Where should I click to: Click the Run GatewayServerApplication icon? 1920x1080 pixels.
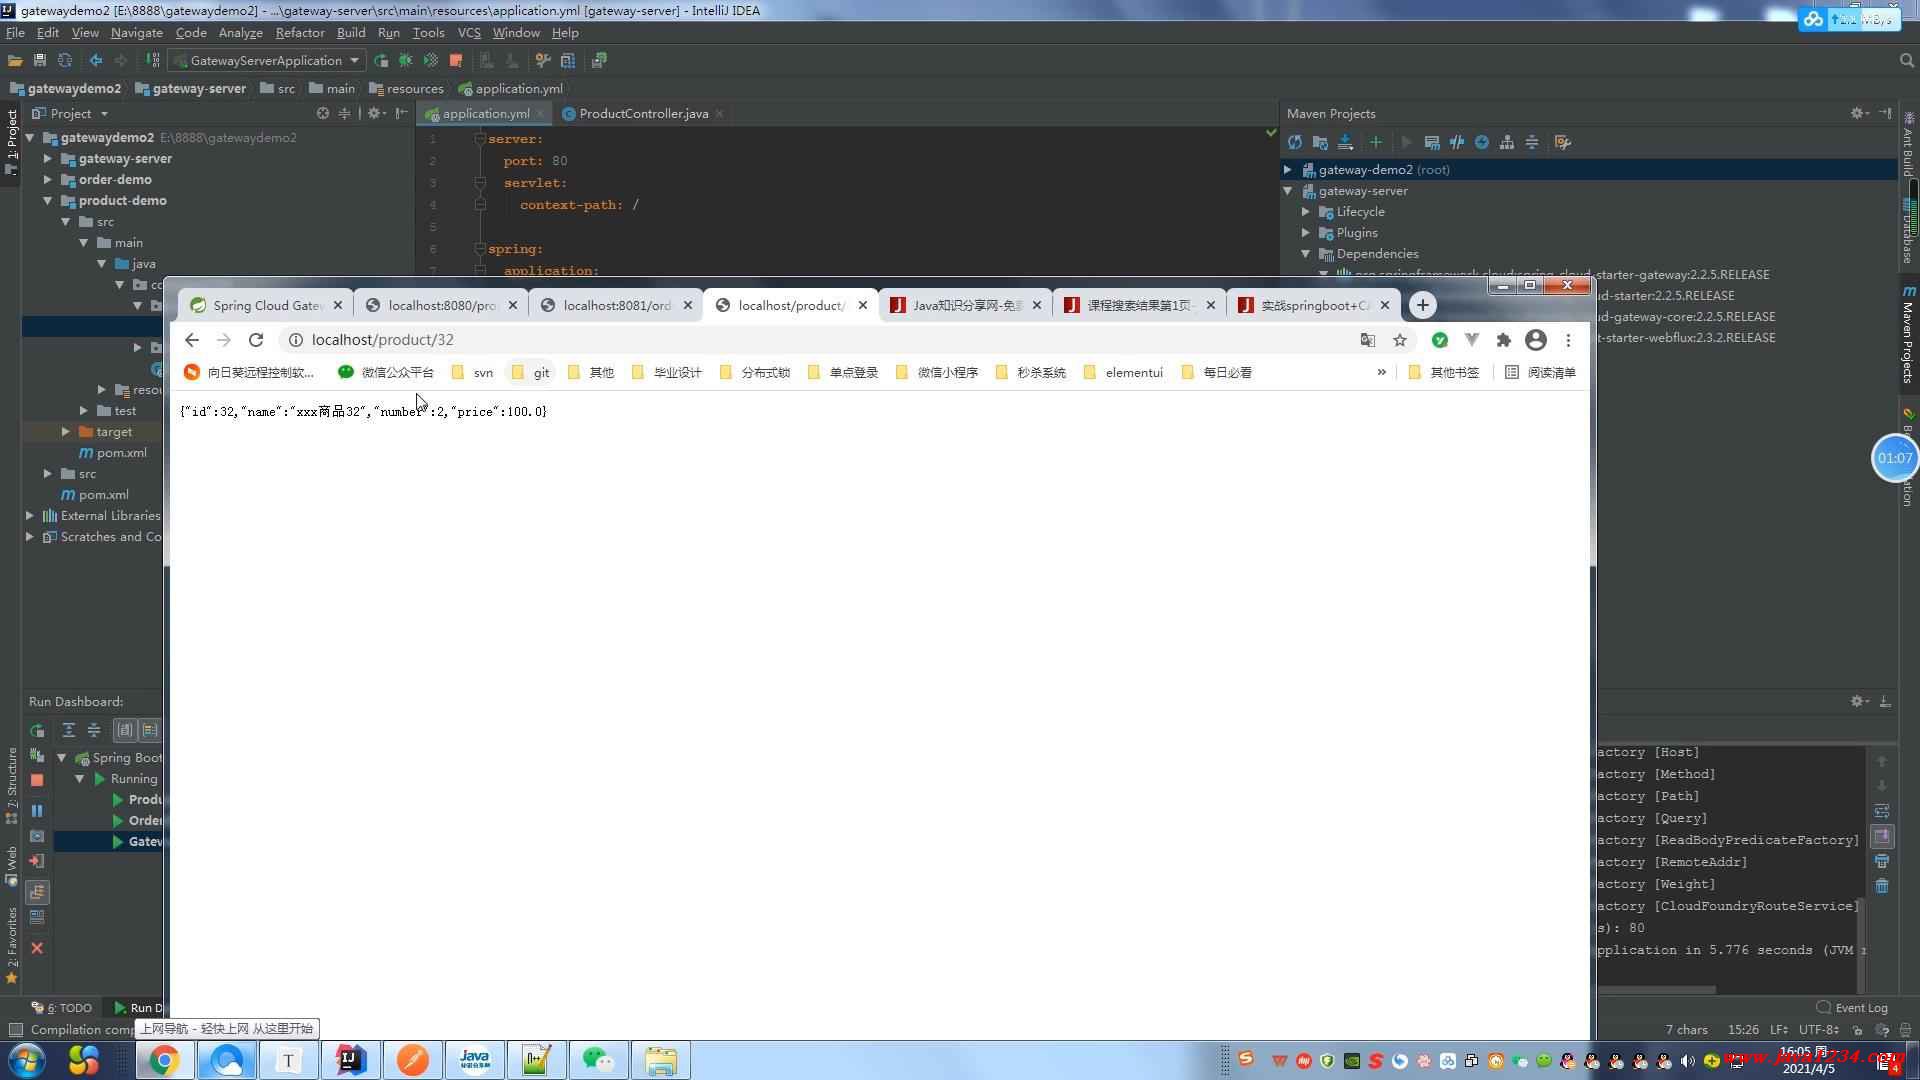(381, 61)
